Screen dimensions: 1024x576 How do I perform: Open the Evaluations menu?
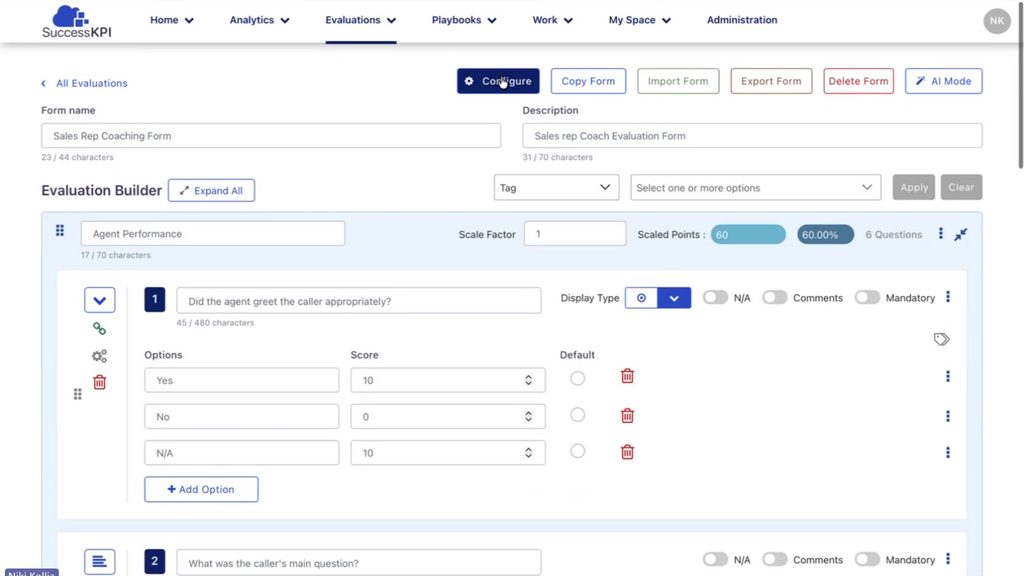point(360,20)
